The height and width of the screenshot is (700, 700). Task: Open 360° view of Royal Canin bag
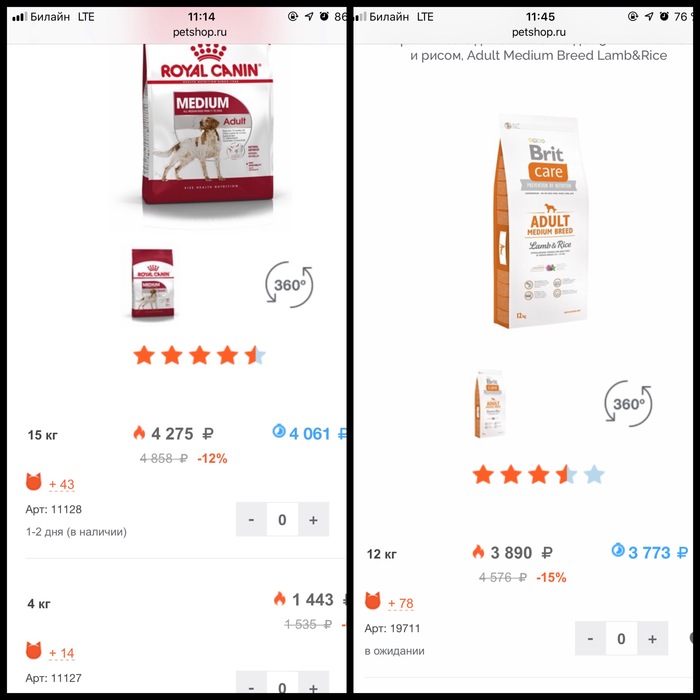[x=289, y=284]
